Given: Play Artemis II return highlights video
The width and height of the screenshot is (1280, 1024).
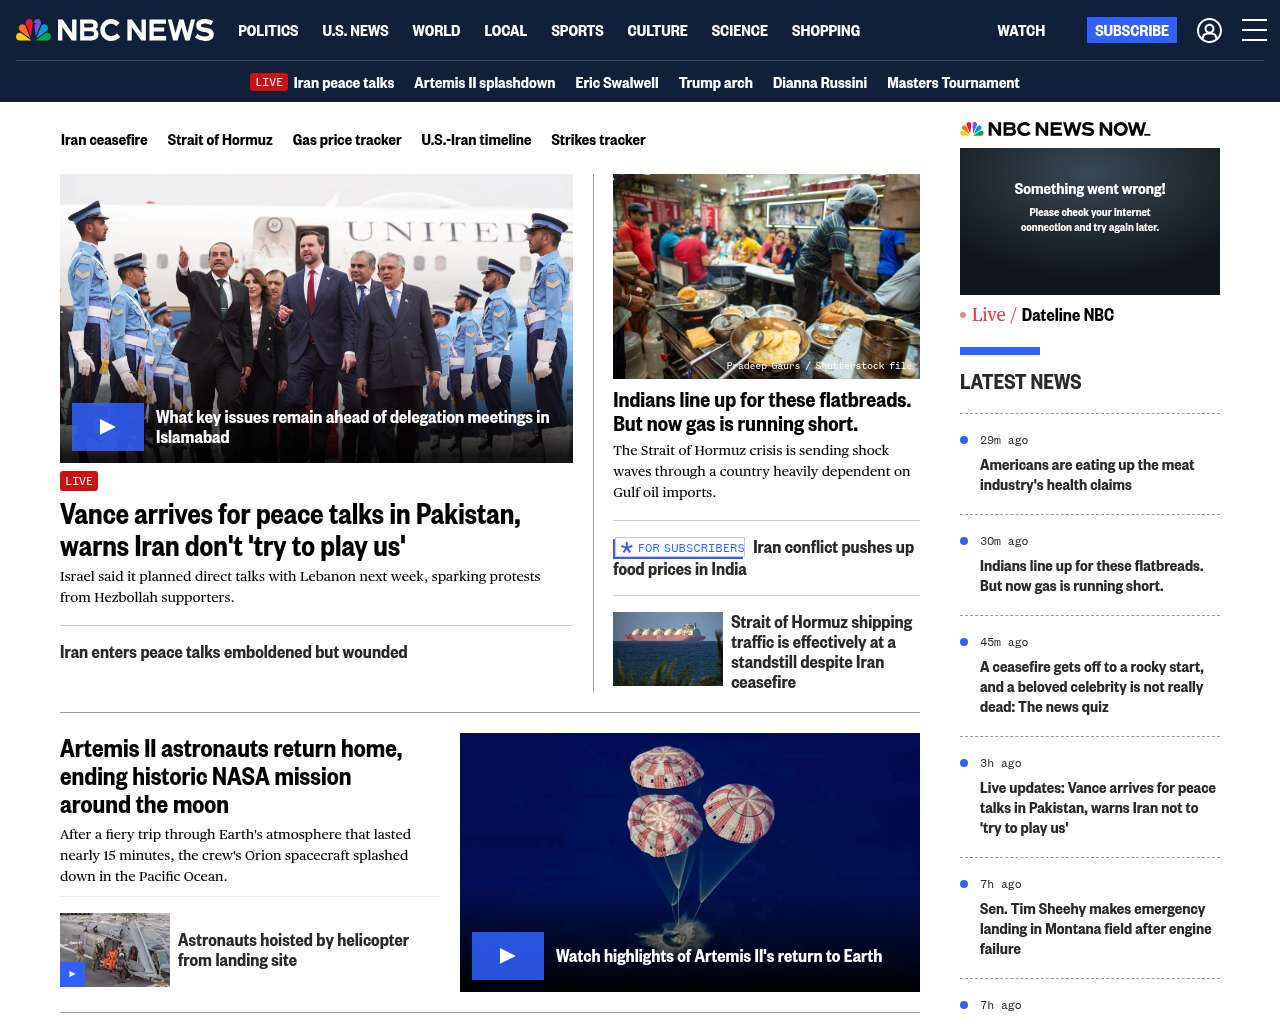Looking at the screenshot, I should [508, 956].
